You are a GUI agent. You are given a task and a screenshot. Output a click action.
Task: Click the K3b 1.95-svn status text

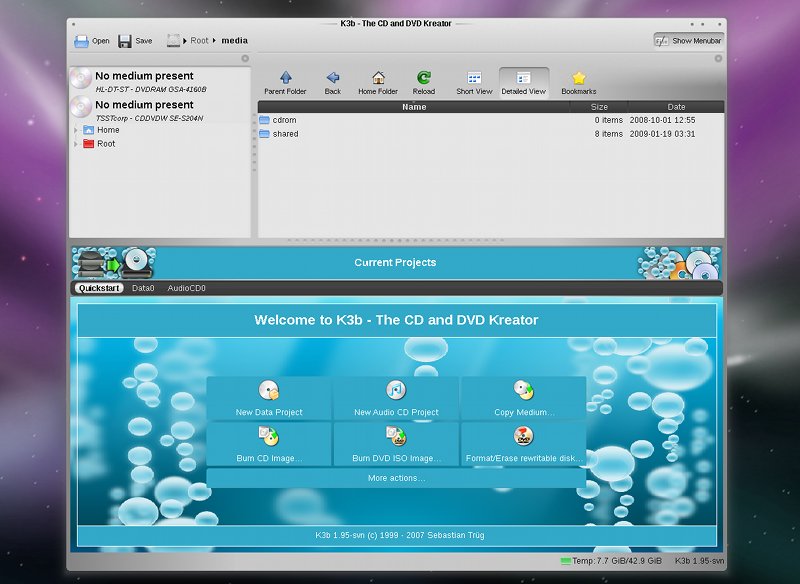pyautogui.click(x=699, y=561)
